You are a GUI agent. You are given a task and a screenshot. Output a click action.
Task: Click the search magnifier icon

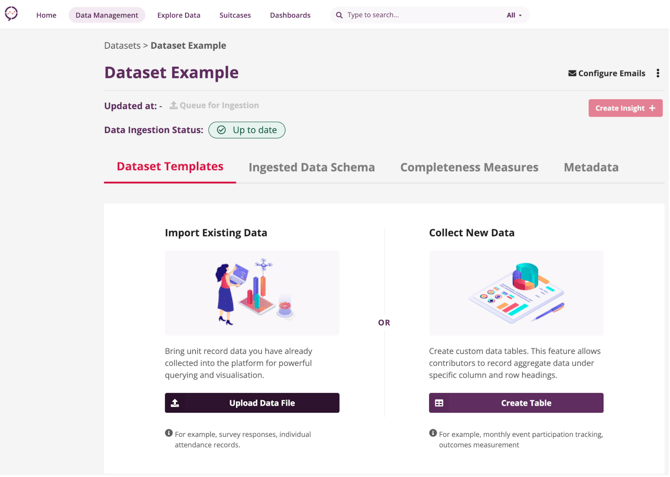(x=339, y=15)
